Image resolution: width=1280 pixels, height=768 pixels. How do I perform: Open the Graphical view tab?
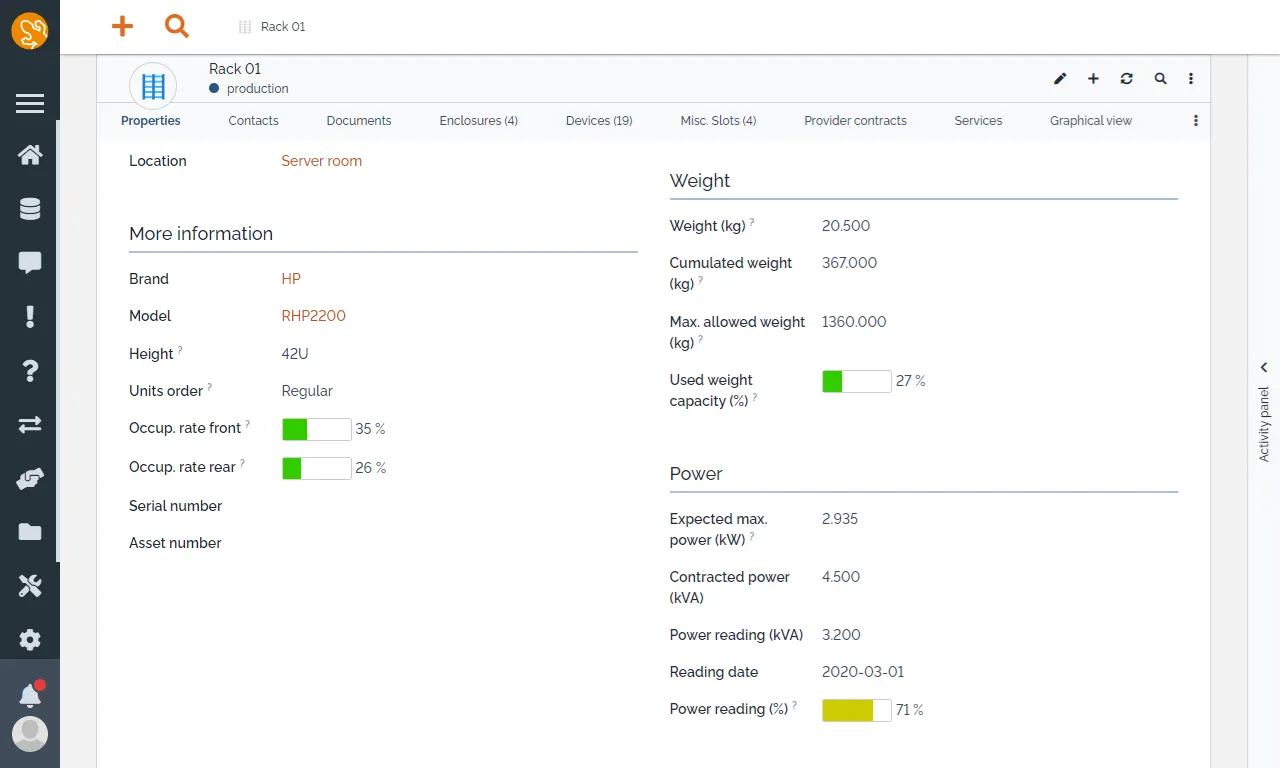[1091, 121]
